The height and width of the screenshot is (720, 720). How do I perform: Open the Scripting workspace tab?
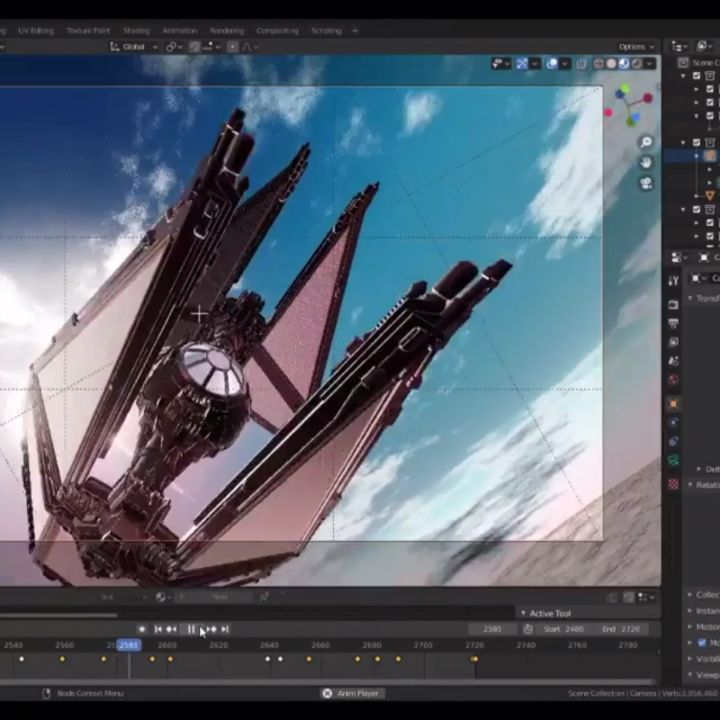coord(326,31)
